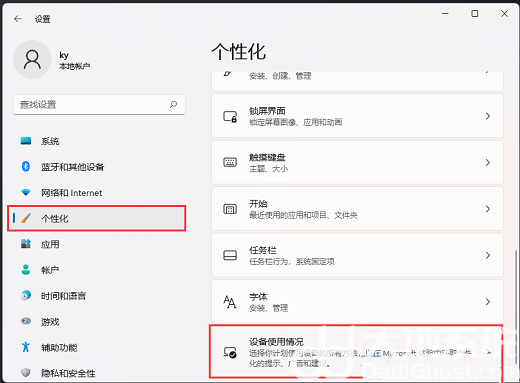Image resolution: width=520 pixels, height=383 pixels.
Task: Open the 字体 settings card
Action: click(357, 302)
